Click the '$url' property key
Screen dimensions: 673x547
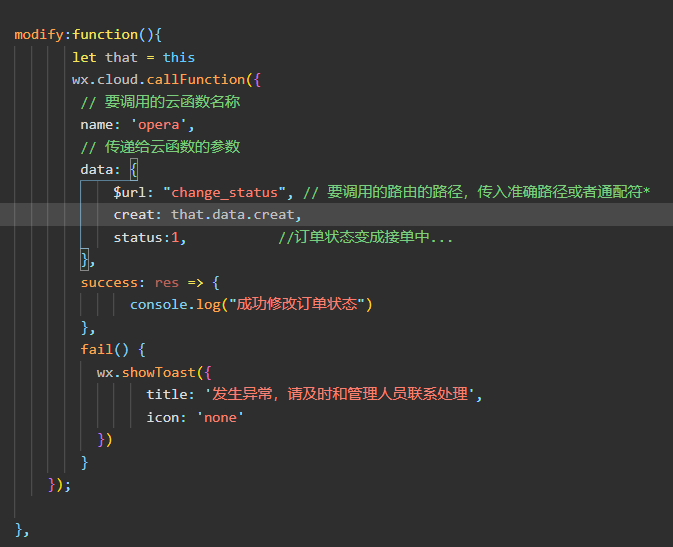(x=130, y=192)
